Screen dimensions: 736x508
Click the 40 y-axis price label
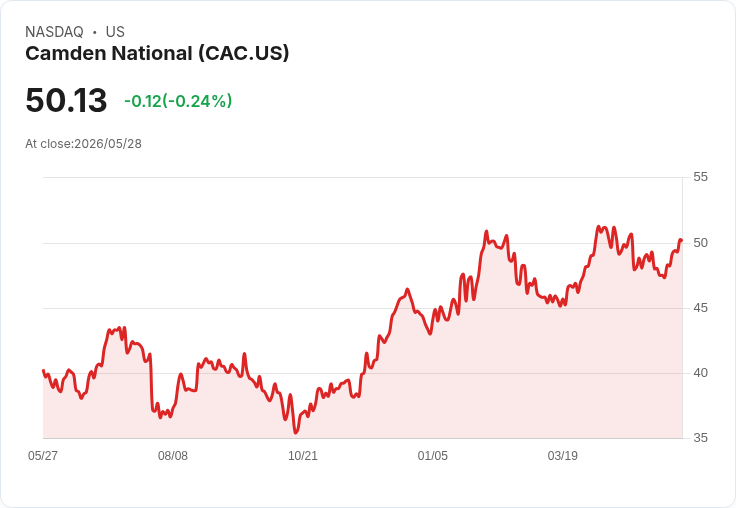[700, 373]
